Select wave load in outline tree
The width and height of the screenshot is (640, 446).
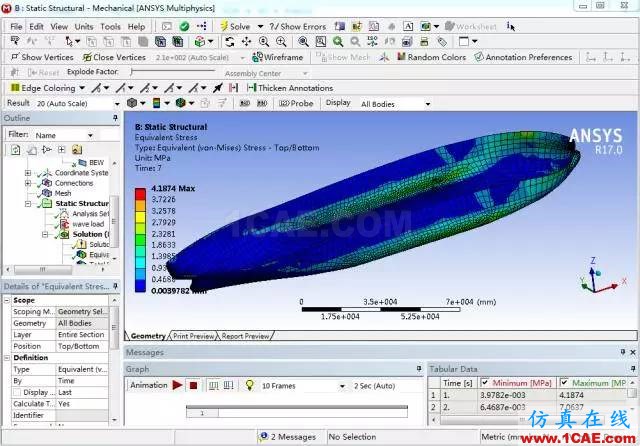[x=88, y=224]
